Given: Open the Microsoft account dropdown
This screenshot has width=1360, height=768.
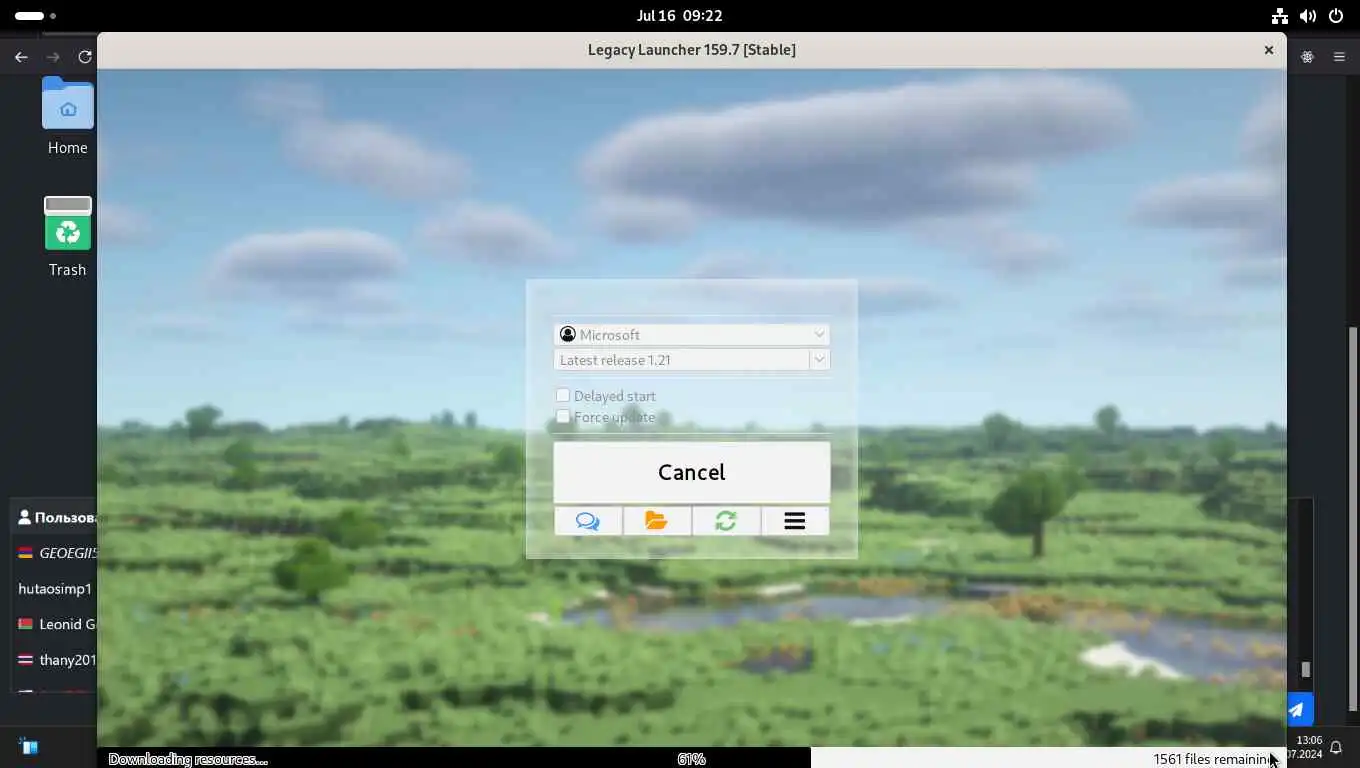Looking at the screenshot, I should (x=692, y=334).
